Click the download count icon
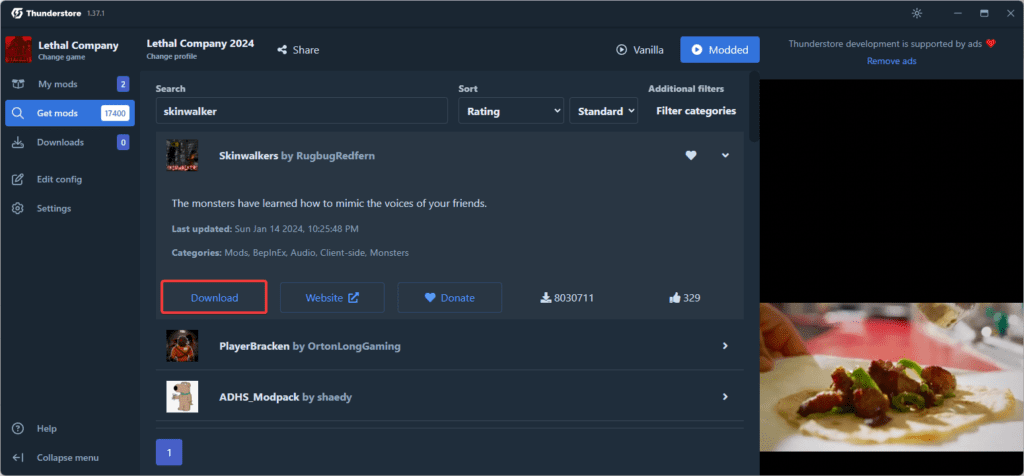 [x=545, y=297]
